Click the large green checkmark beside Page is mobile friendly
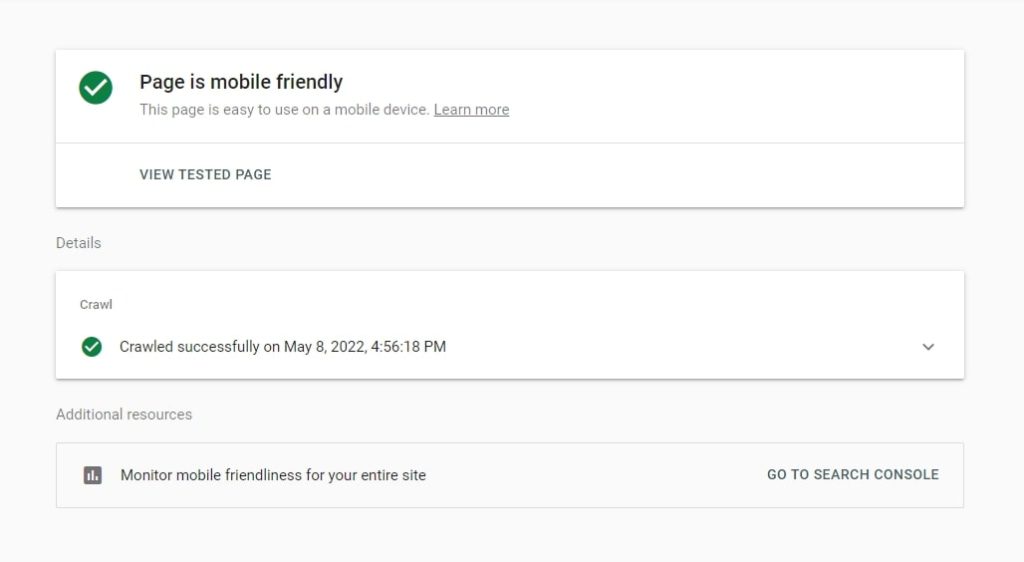The image size is (1024, 562). point(95,87)
